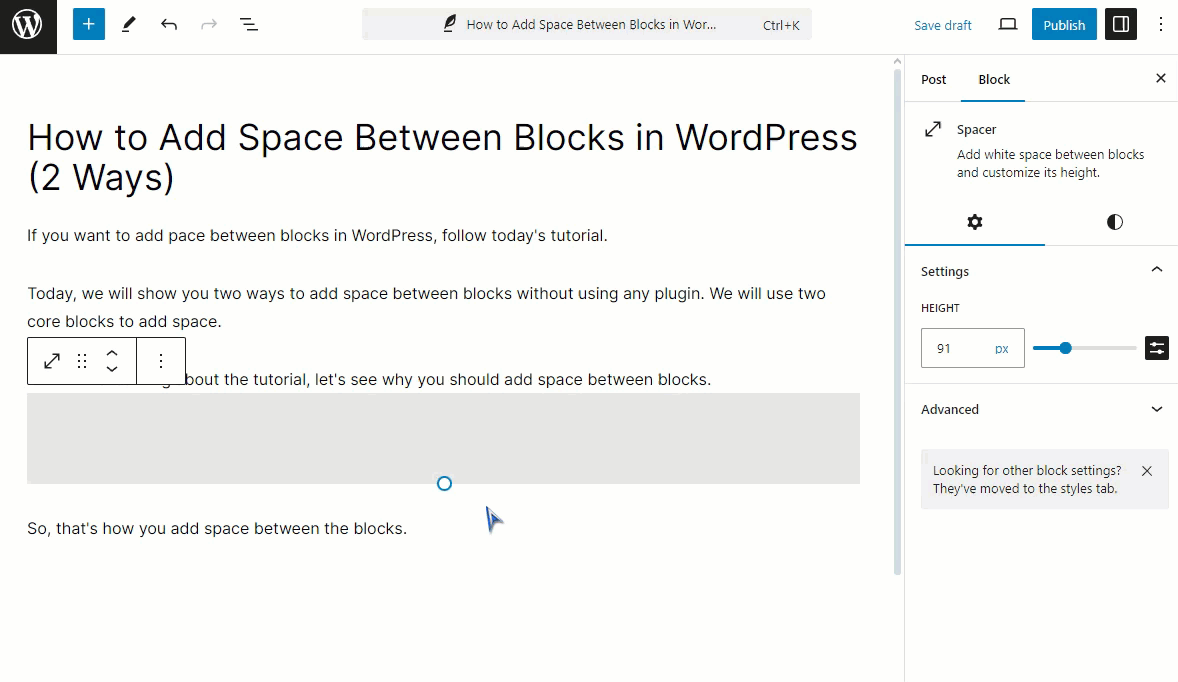The width and height of the screenshot is (1178, 682).
Task: Undo the last change
Action: pos(169,25)
